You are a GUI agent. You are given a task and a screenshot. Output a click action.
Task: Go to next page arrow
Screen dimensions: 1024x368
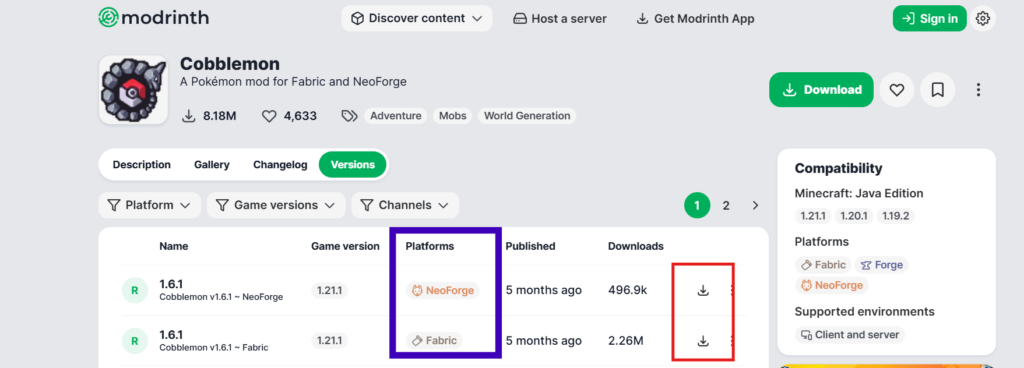click(x=755, y=206)
